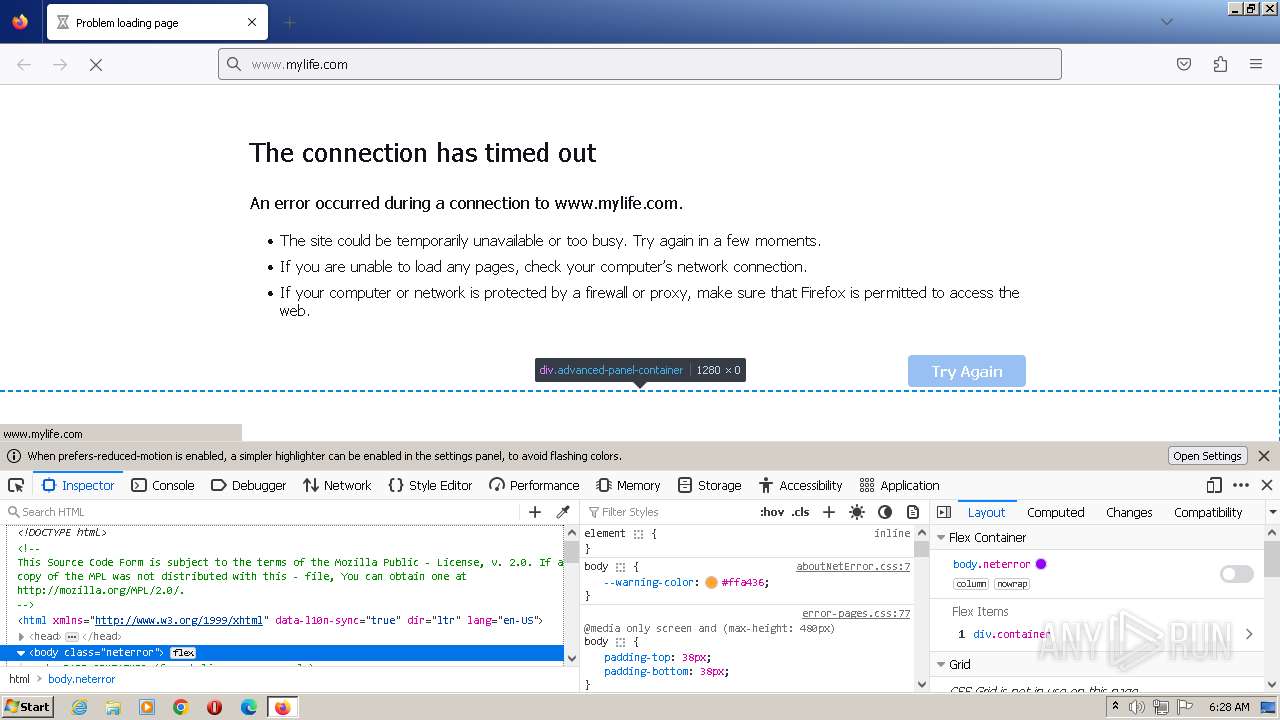
Task: Select html in the breadcrumb
Action: [19, 679]
